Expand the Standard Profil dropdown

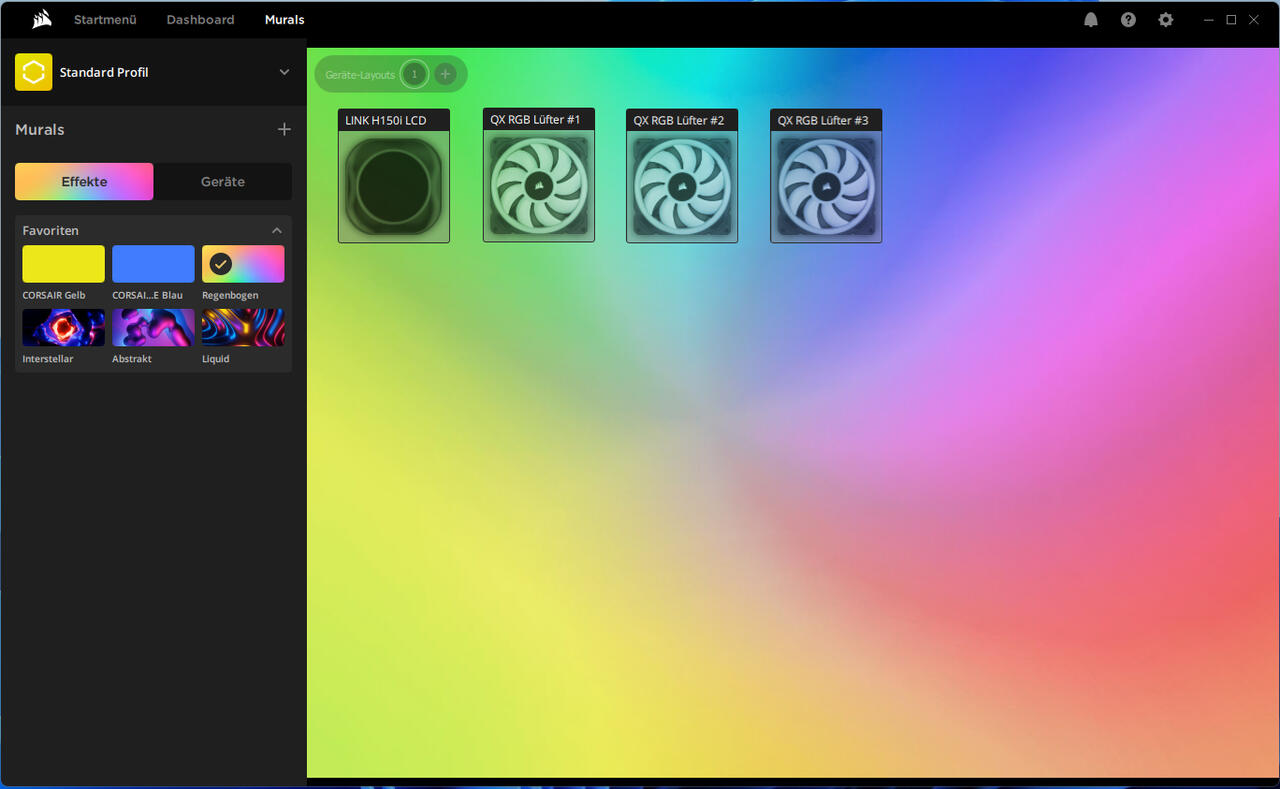[x=284, y=72]
